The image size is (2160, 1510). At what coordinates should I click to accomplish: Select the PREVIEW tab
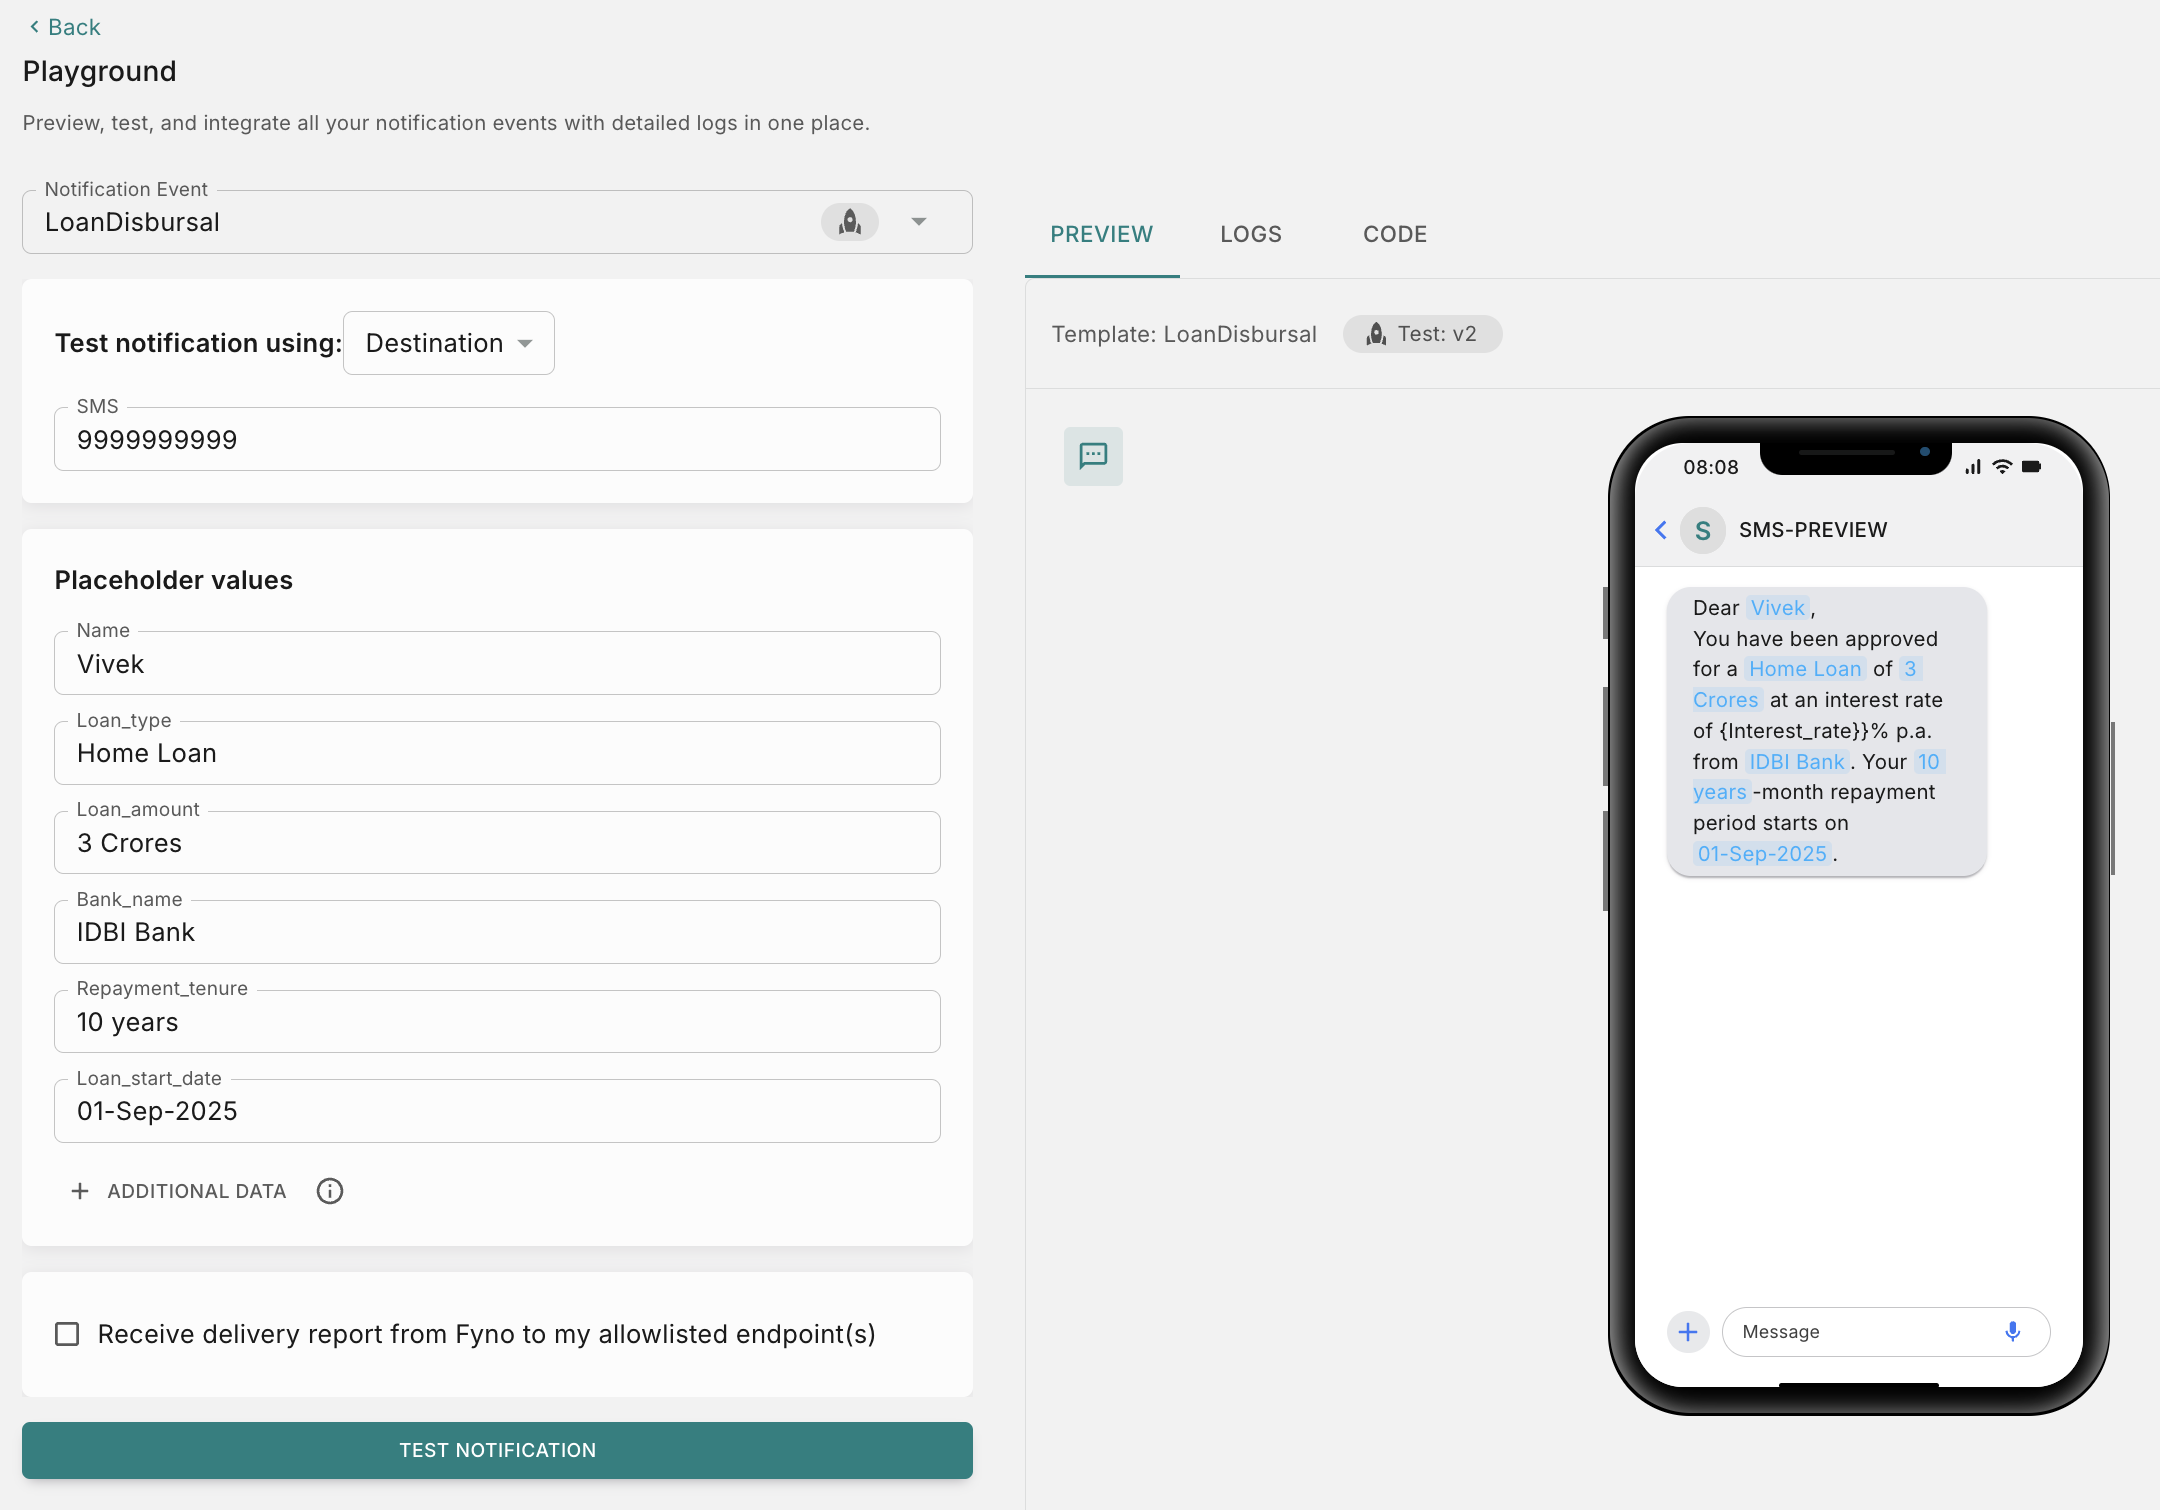pyautogui.click(x=1101, y=234)
